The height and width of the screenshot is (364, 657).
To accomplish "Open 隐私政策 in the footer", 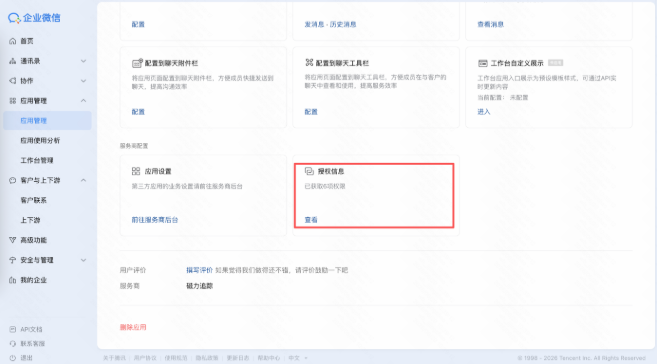I will point(207,358).
